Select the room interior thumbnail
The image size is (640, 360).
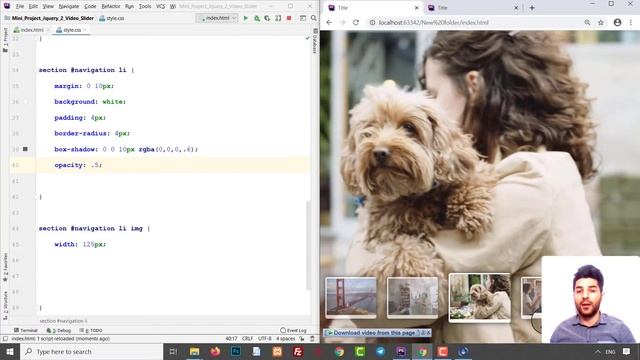(413, 298)
